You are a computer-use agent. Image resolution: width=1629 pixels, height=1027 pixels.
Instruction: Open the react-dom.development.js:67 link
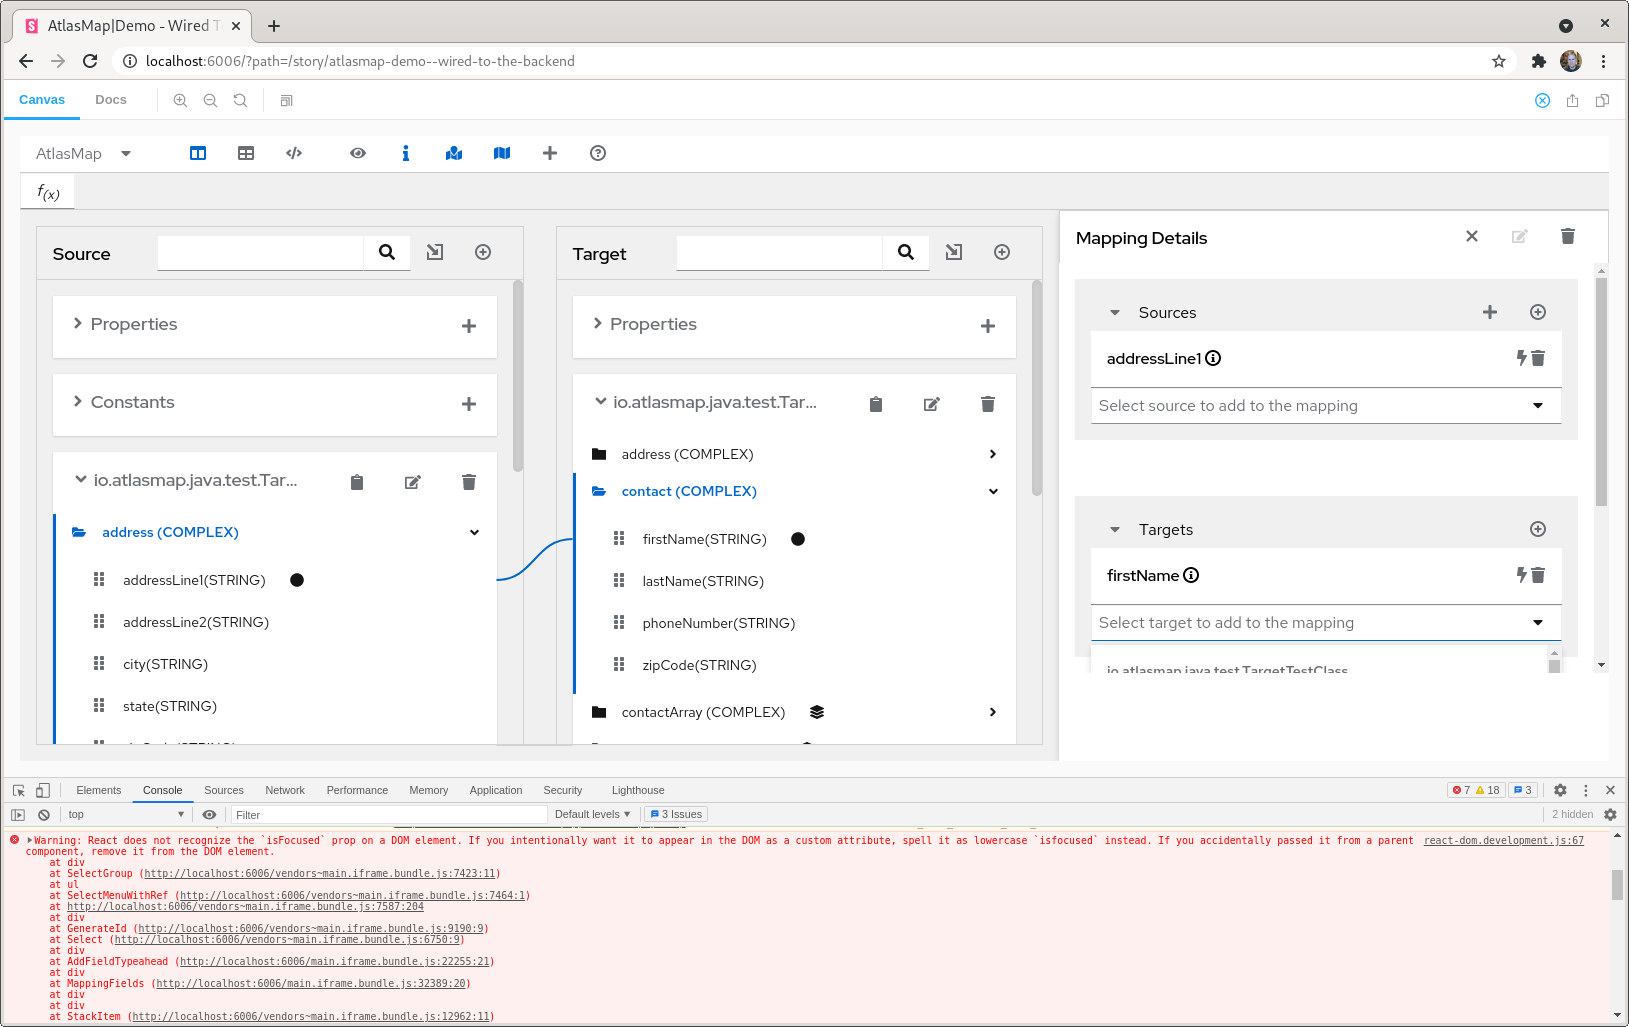(x=1503, y=840)
